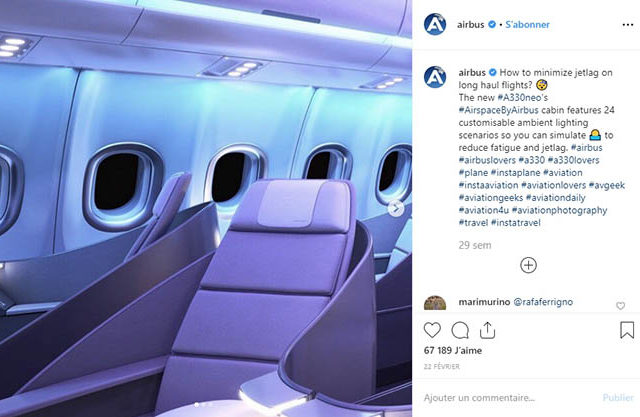Share the post using the share icon

pos(487,330)
